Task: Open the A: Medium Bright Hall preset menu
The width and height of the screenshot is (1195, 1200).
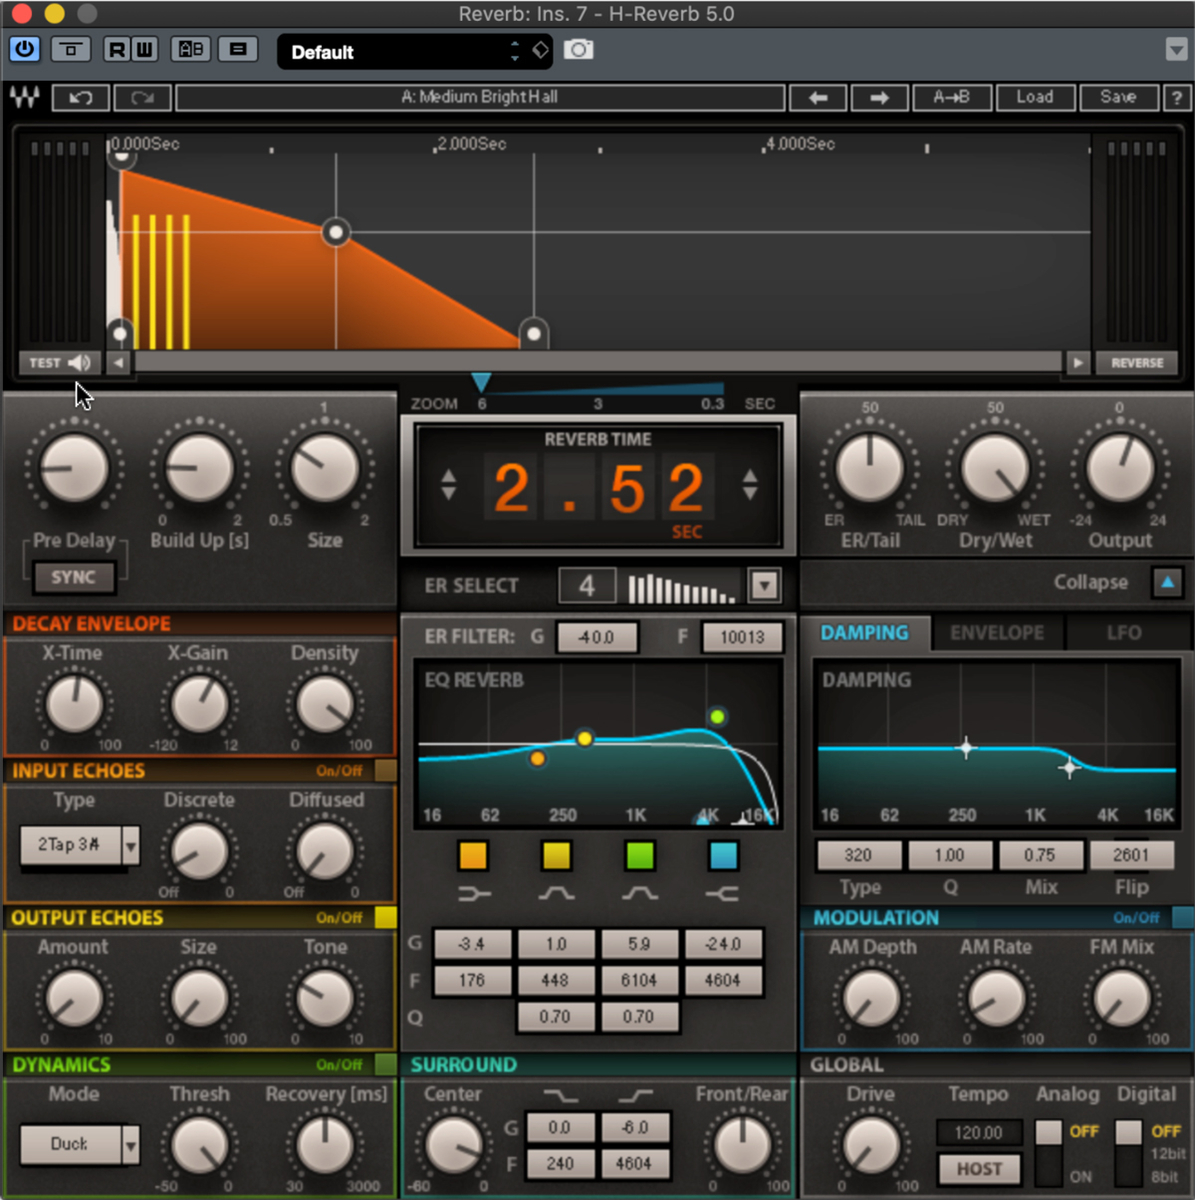Action: [x=480, y=98]
